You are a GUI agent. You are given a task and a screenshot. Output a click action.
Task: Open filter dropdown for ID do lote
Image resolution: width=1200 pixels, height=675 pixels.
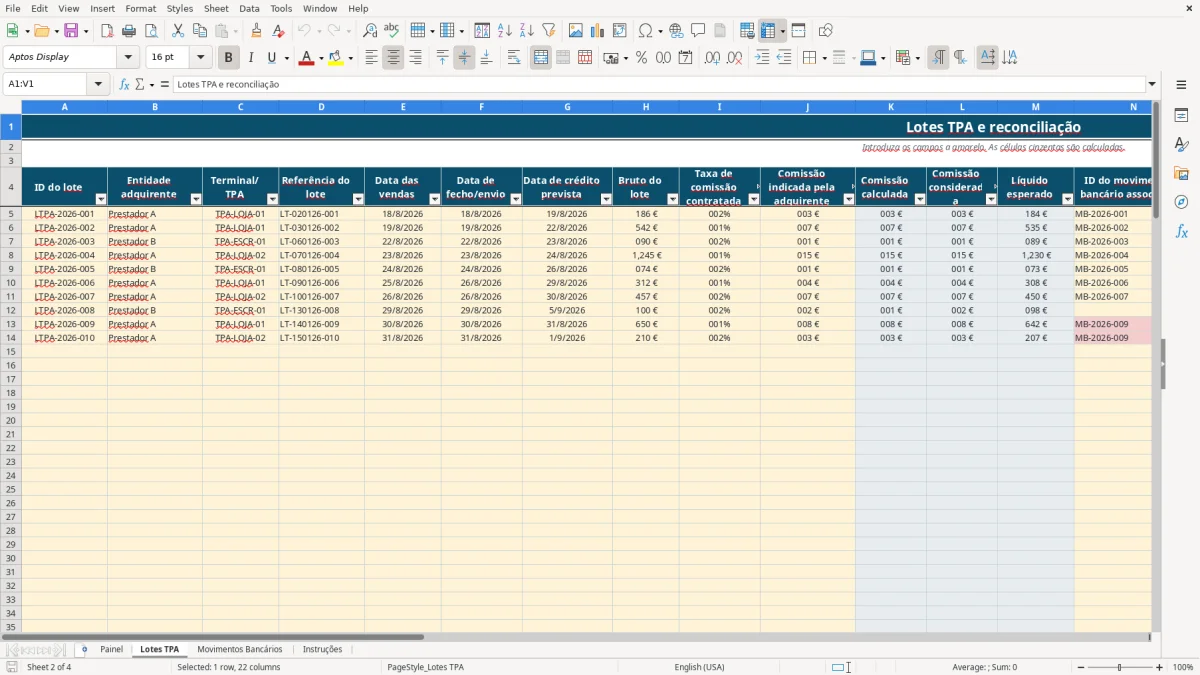tap(100, 199)
